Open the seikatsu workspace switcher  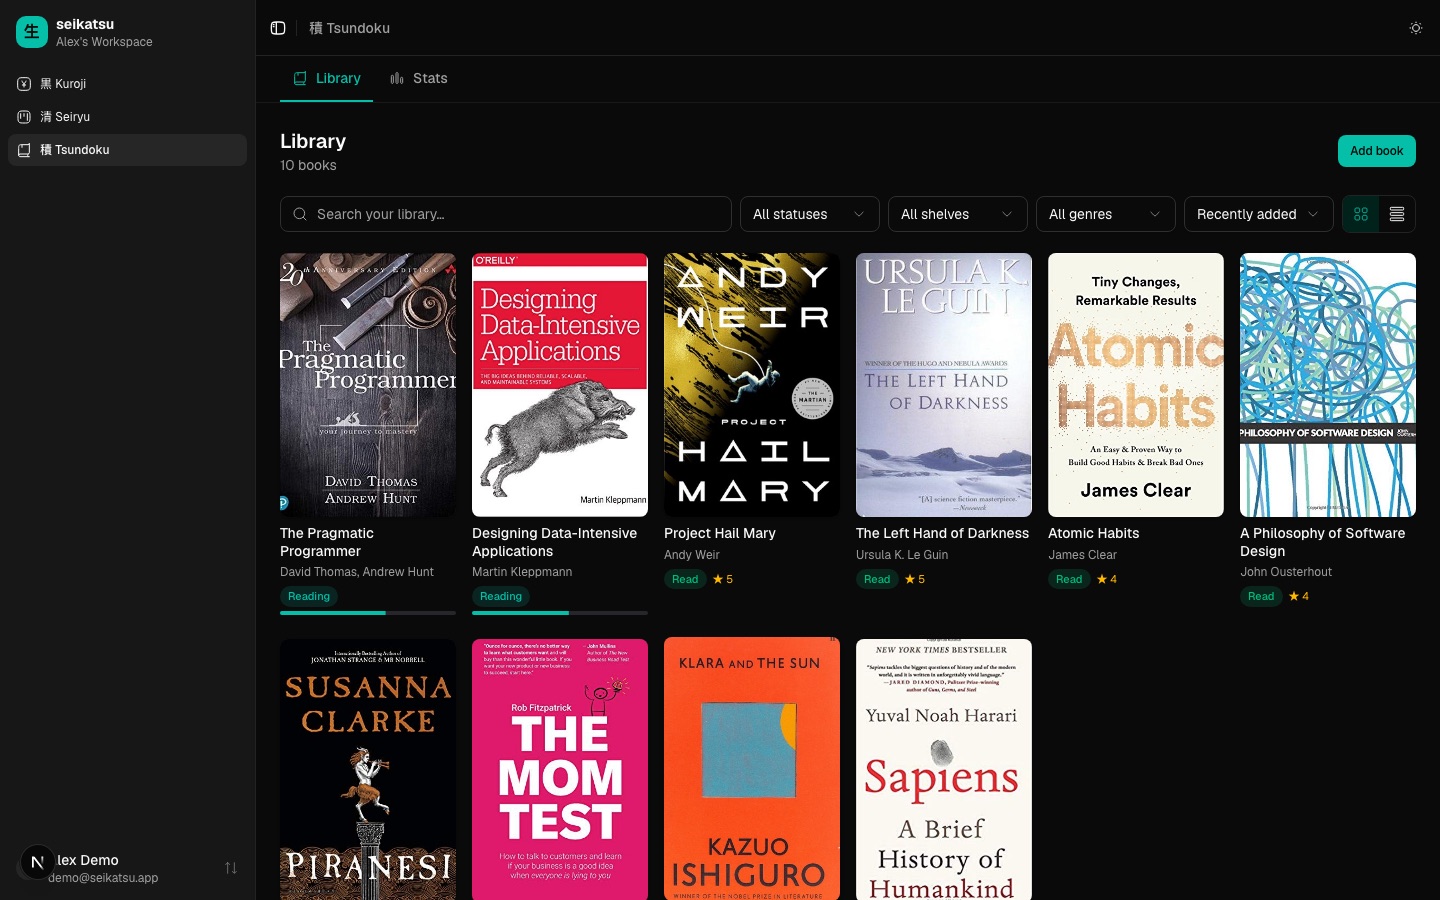(x=127, y=32)
